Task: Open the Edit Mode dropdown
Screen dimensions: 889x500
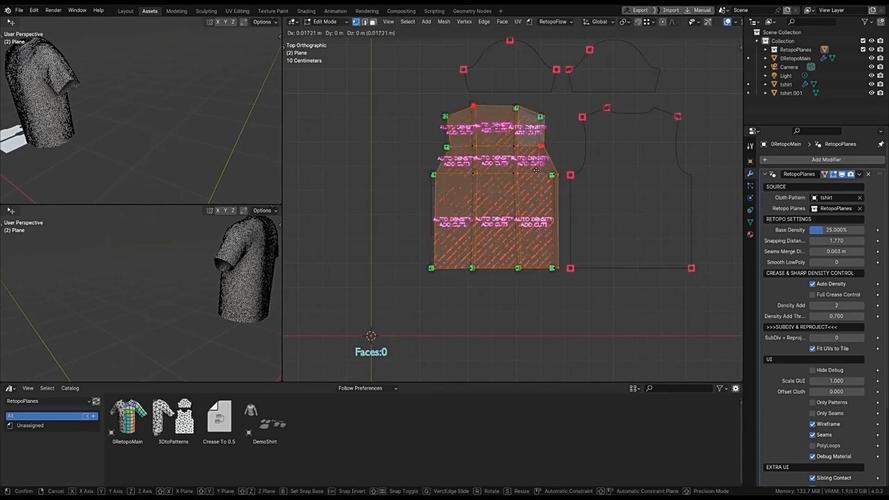Action: (327, 22)
